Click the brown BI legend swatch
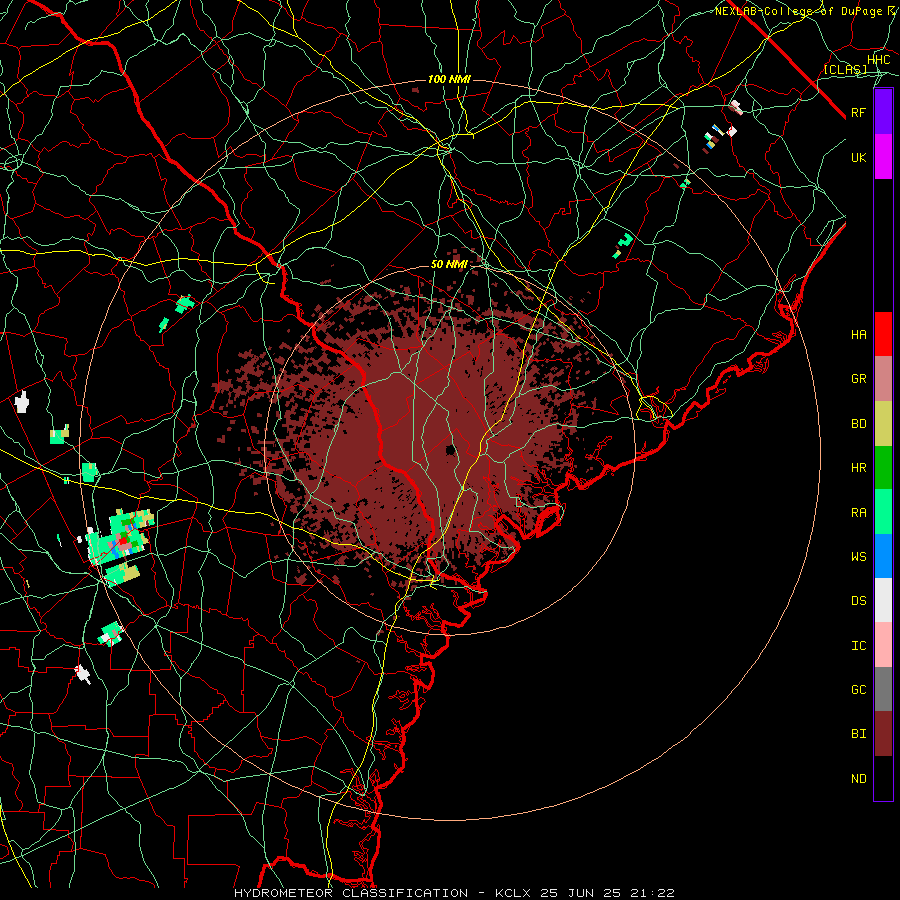900x900 pixels. 883,734
